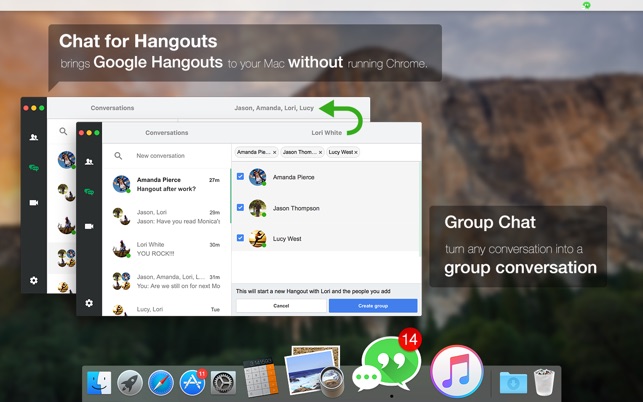Image resolution: width=643 pixels, height=402 pixels.
Task: Remove Lucy West chip with its x
Action: click(x=356, y=152)
